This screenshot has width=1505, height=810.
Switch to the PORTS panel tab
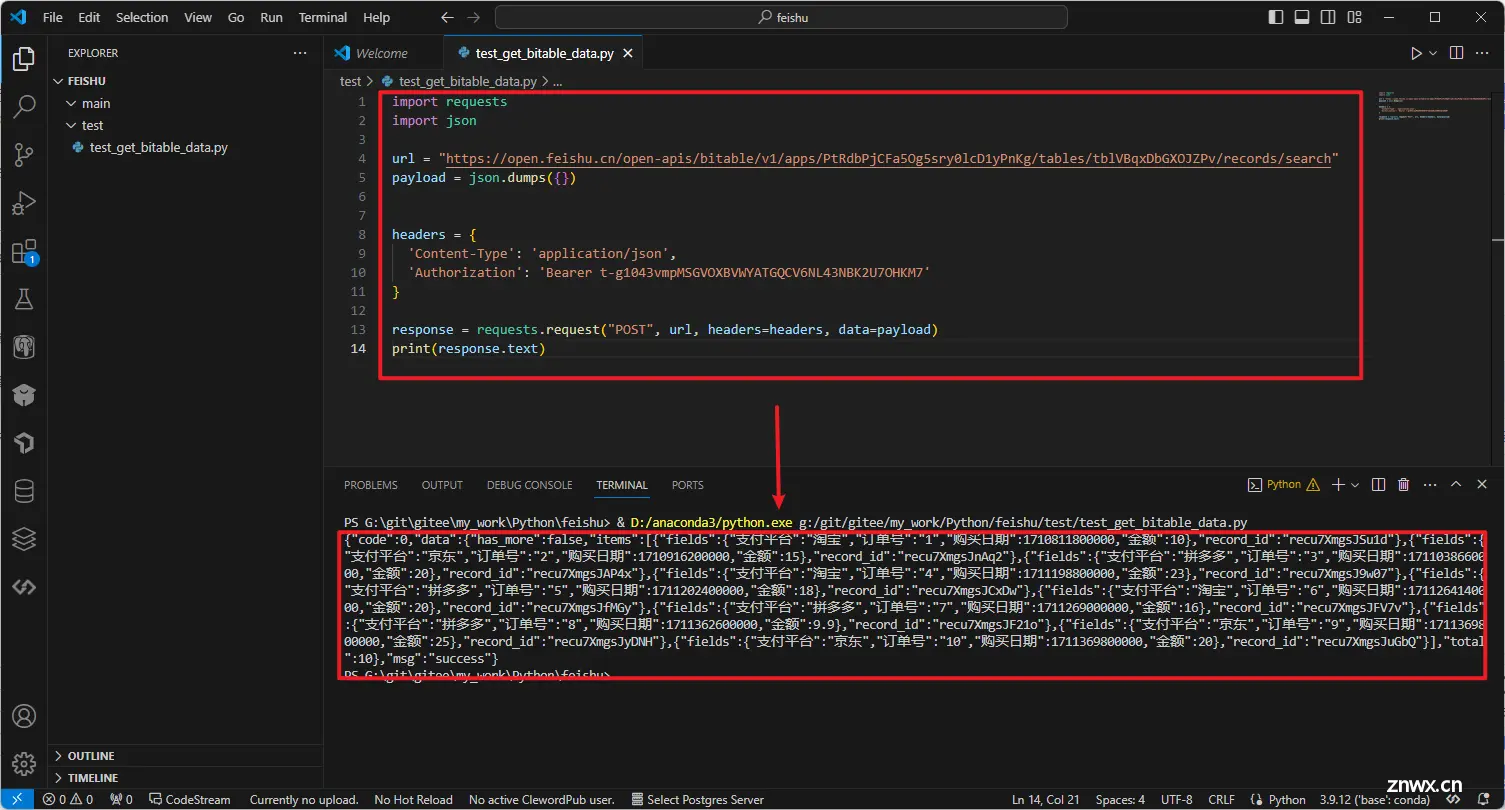[x=687, y=485]
